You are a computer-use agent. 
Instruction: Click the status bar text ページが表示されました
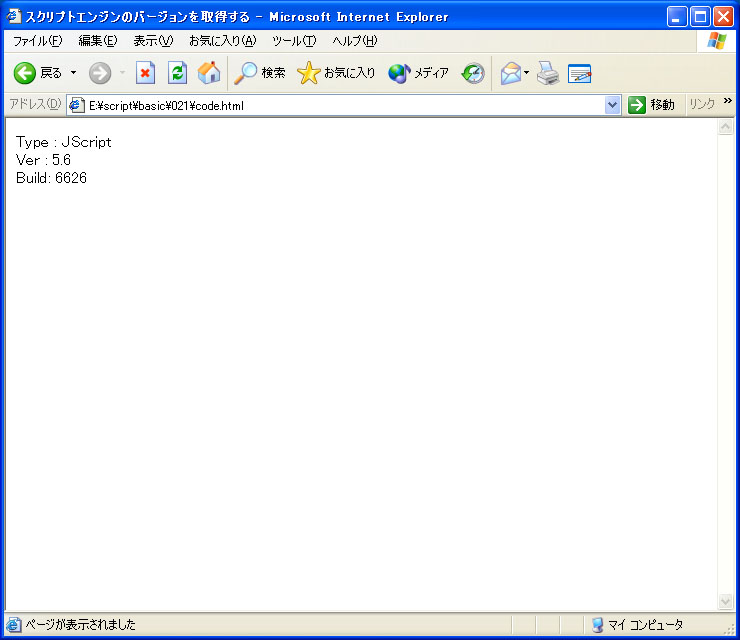80,625
